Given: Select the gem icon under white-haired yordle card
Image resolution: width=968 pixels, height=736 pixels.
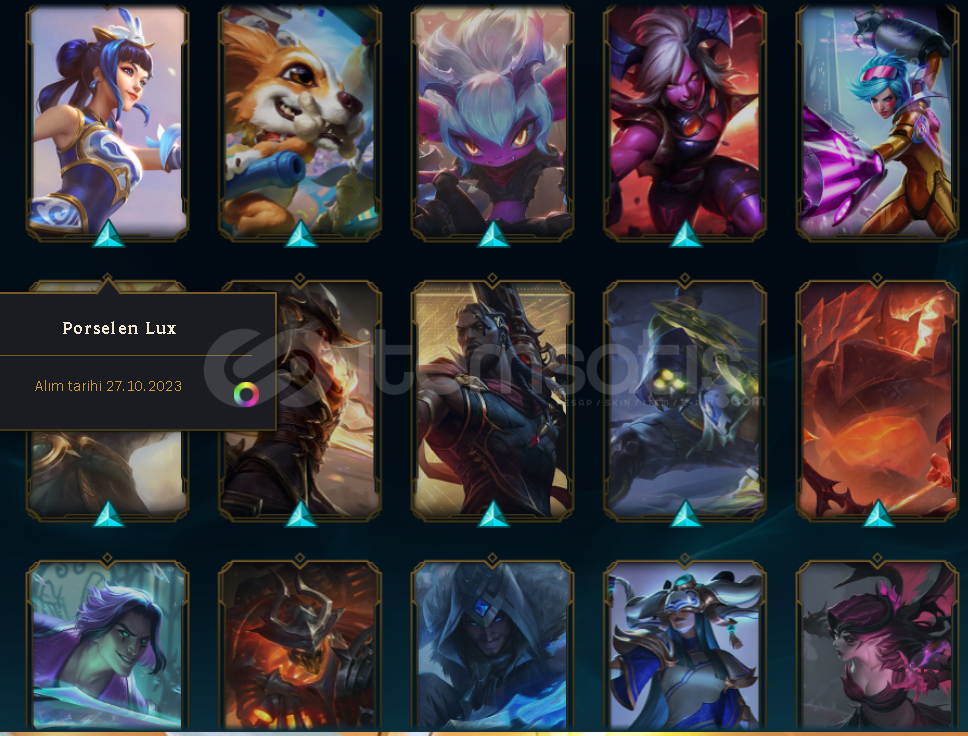Looking at the screenshot, I should pos(493,233).
